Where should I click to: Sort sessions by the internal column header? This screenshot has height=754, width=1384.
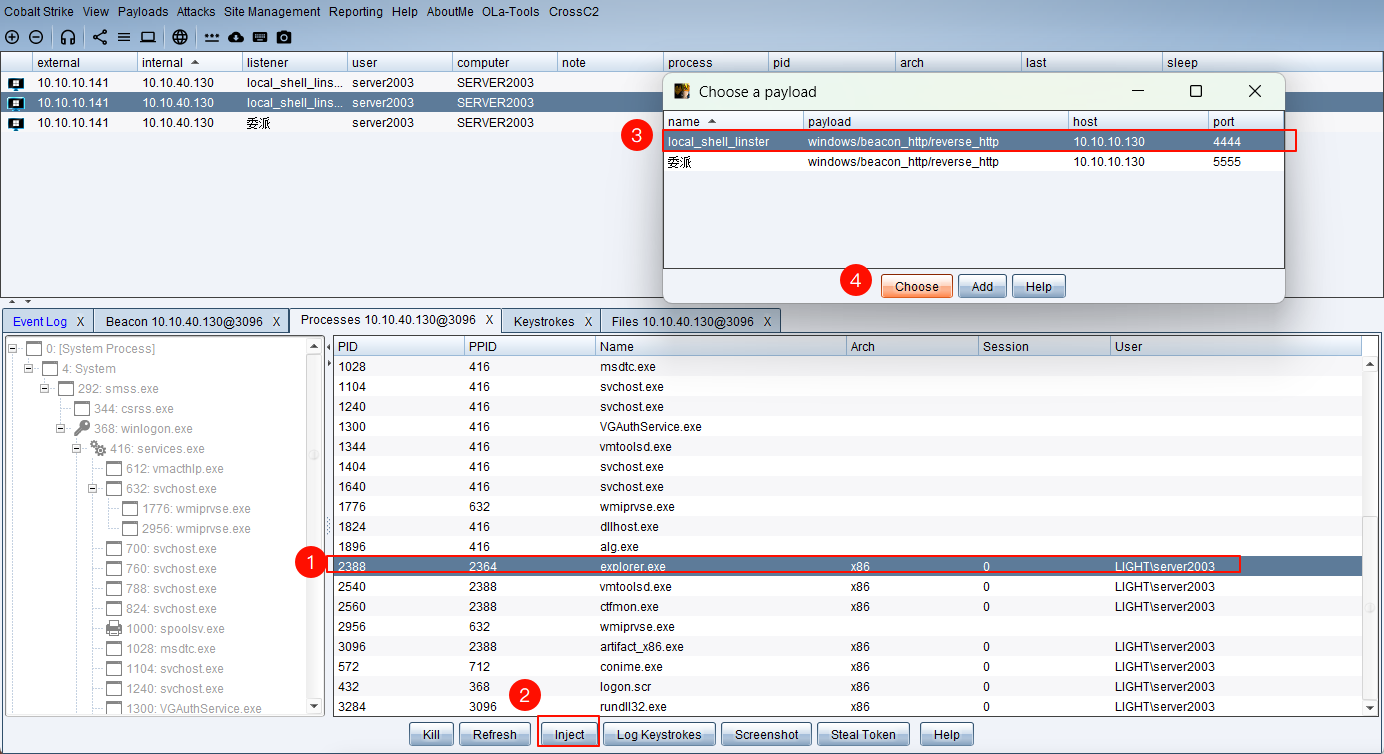[189, 62]
